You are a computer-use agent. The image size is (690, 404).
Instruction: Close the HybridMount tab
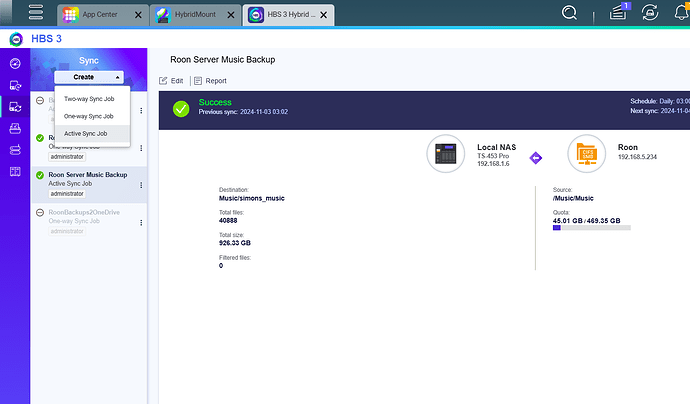tap(231, 15)
